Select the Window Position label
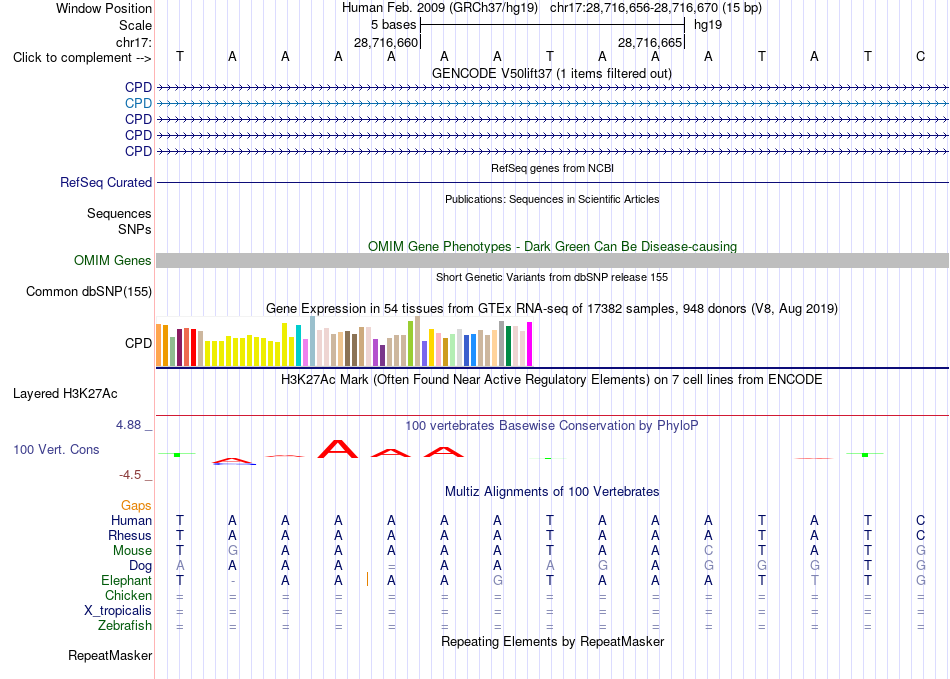 point(104,8)
